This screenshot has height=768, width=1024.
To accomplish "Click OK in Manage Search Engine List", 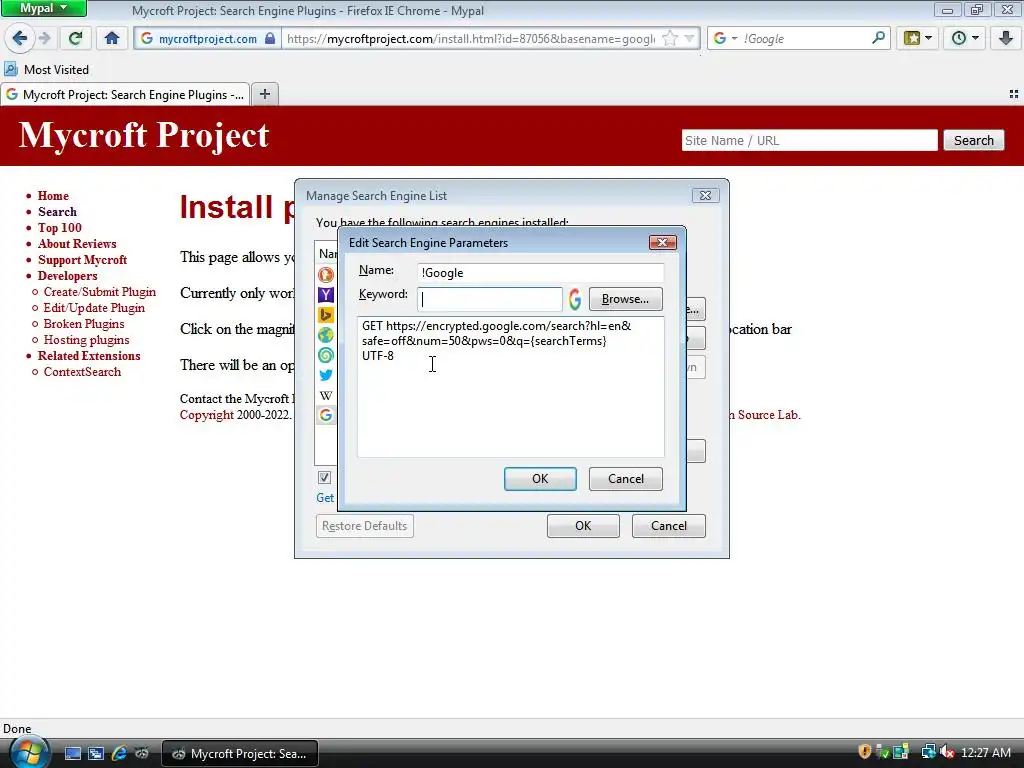I will (x=583, y=526).
